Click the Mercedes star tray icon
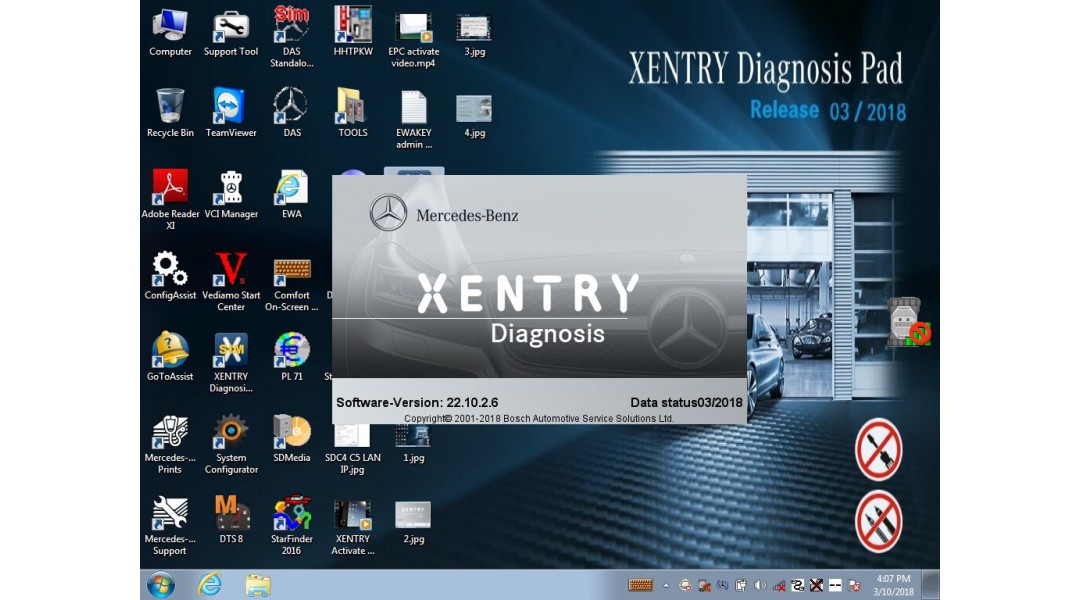Screen dimensions: 1080x600 point(722,586)
